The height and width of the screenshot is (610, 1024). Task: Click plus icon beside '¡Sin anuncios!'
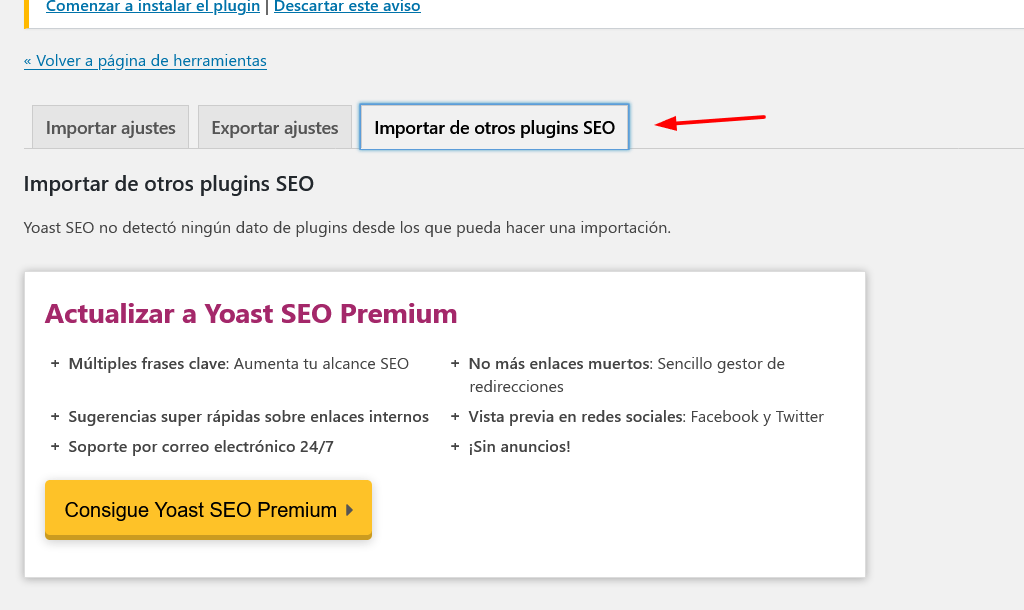455,446
